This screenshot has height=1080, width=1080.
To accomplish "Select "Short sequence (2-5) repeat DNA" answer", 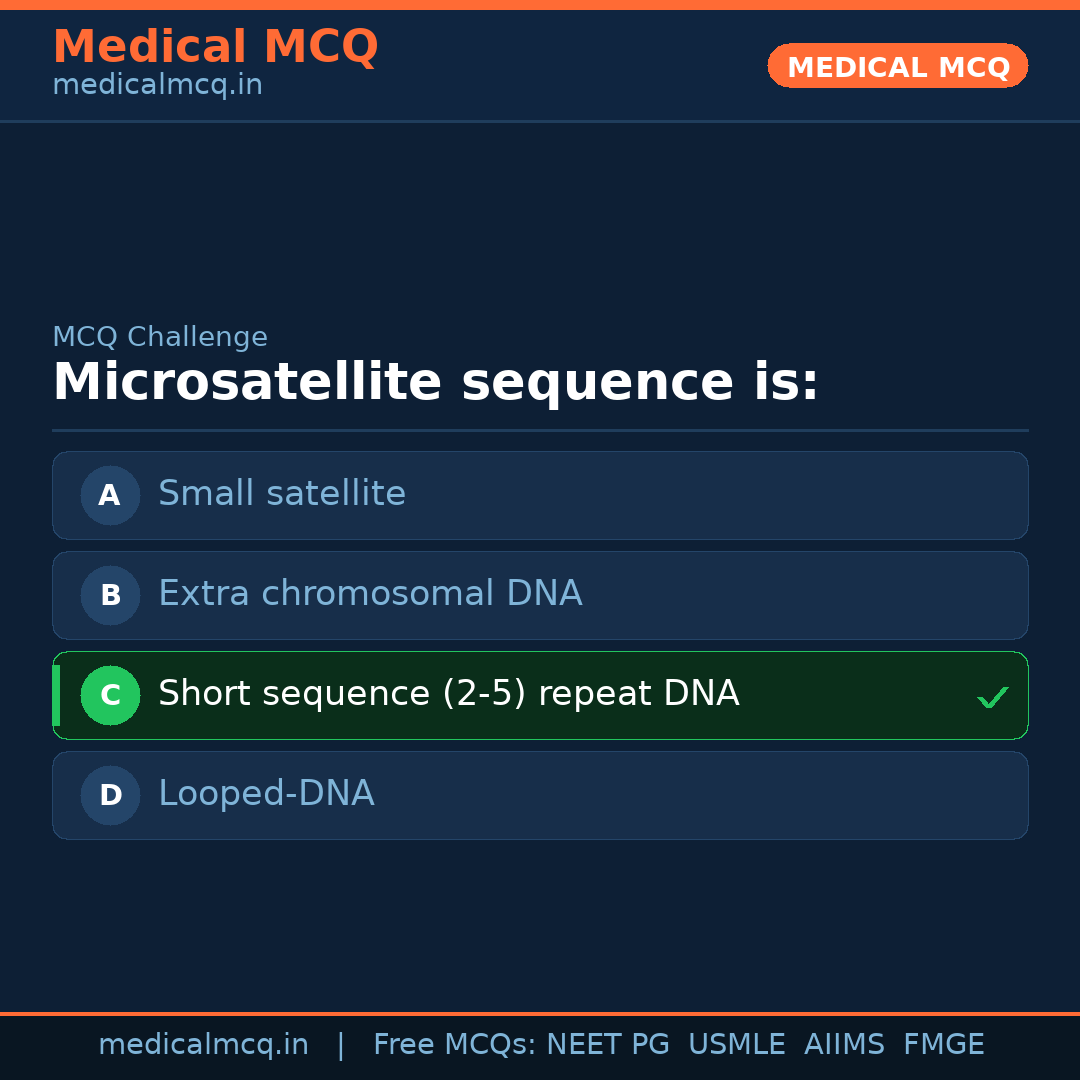I will (x=448, y=694).
